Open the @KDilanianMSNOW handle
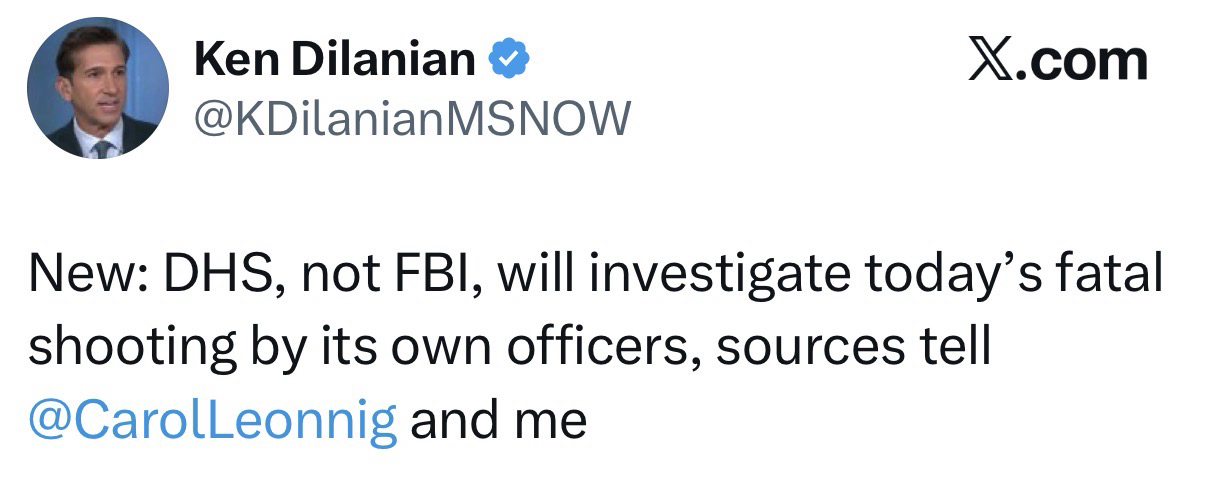This screenshot has height=481, width=1206. 412,119
